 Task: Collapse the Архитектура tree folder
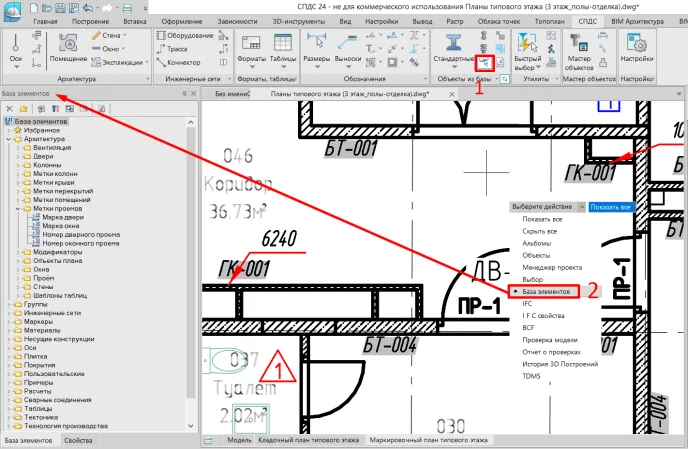(x=9, y=141)
